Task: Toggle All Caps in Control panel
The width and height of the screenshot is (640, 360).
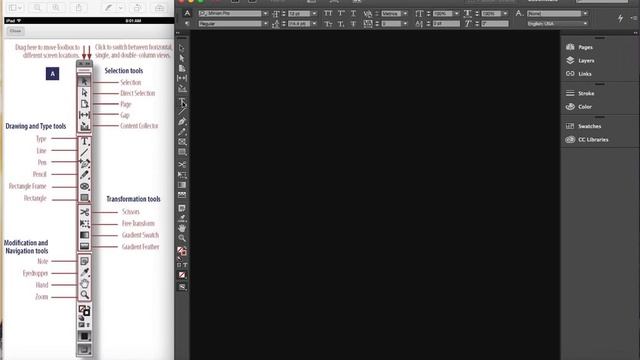Action: pos(328,13)
